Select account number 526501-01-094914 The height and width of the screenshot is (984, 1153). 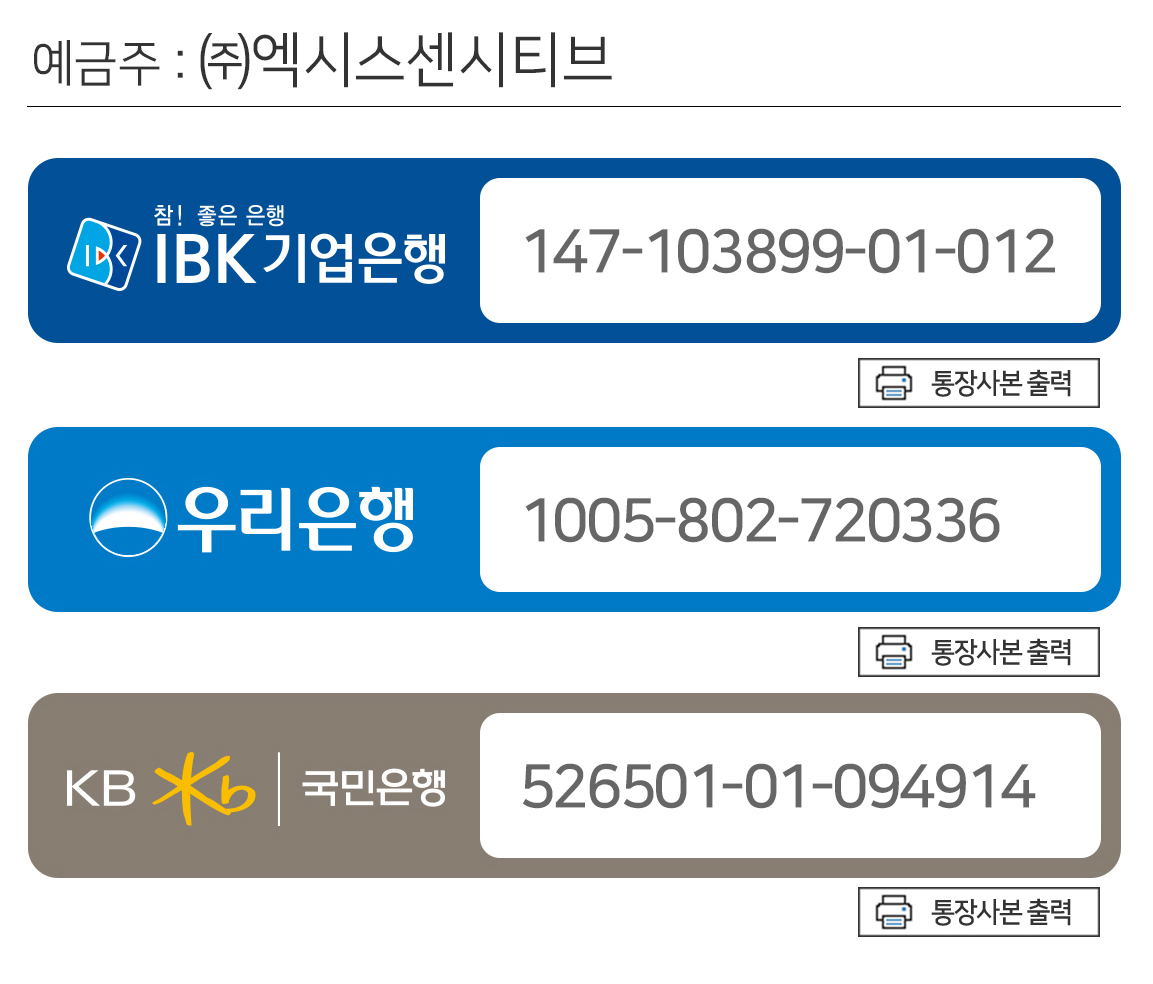[x=779, y=786]
